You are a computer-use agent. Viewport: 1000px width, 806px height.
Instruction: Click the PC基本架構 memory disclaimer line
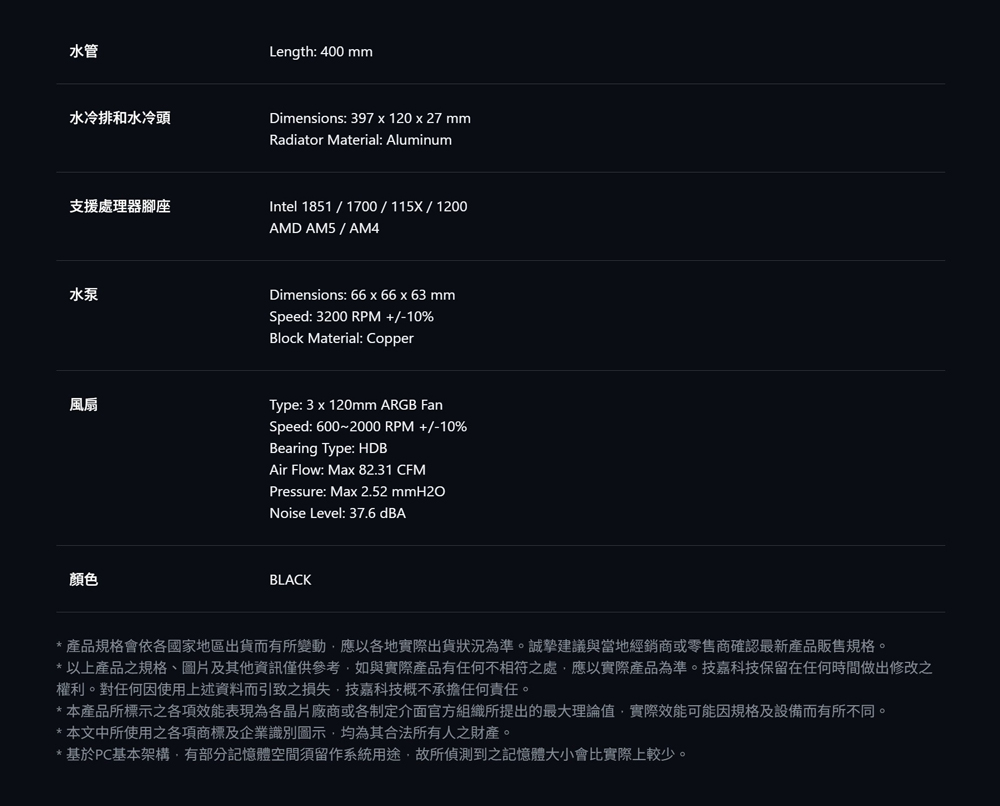[x=372, y=754]
